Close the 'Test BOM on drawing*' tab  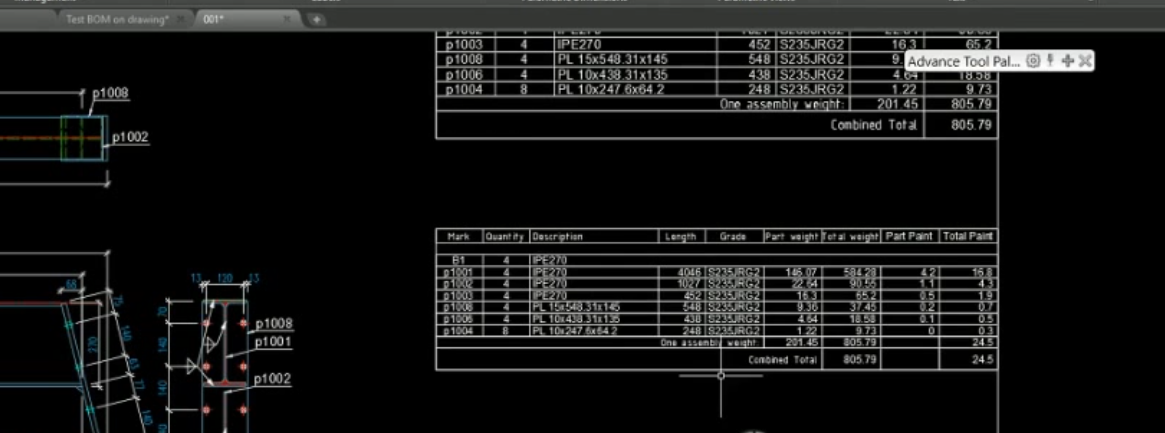coord(181,20)
